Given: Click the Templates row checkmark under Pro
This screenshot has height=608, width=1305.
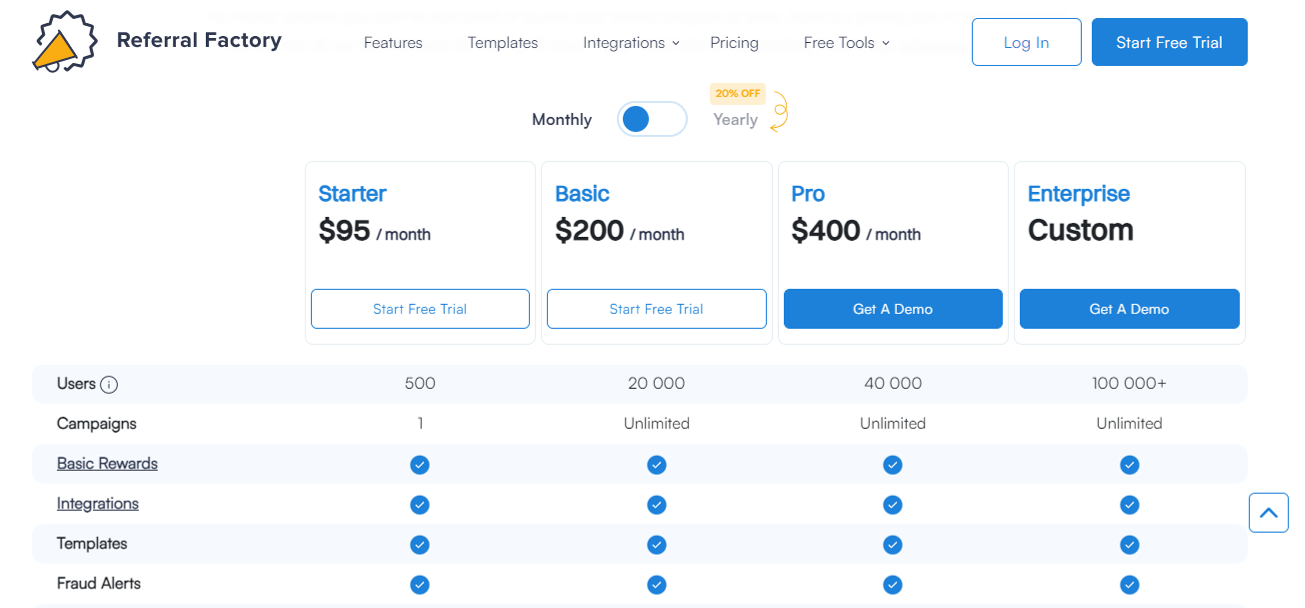Looking at the screenshot, I should pos(892,544).
